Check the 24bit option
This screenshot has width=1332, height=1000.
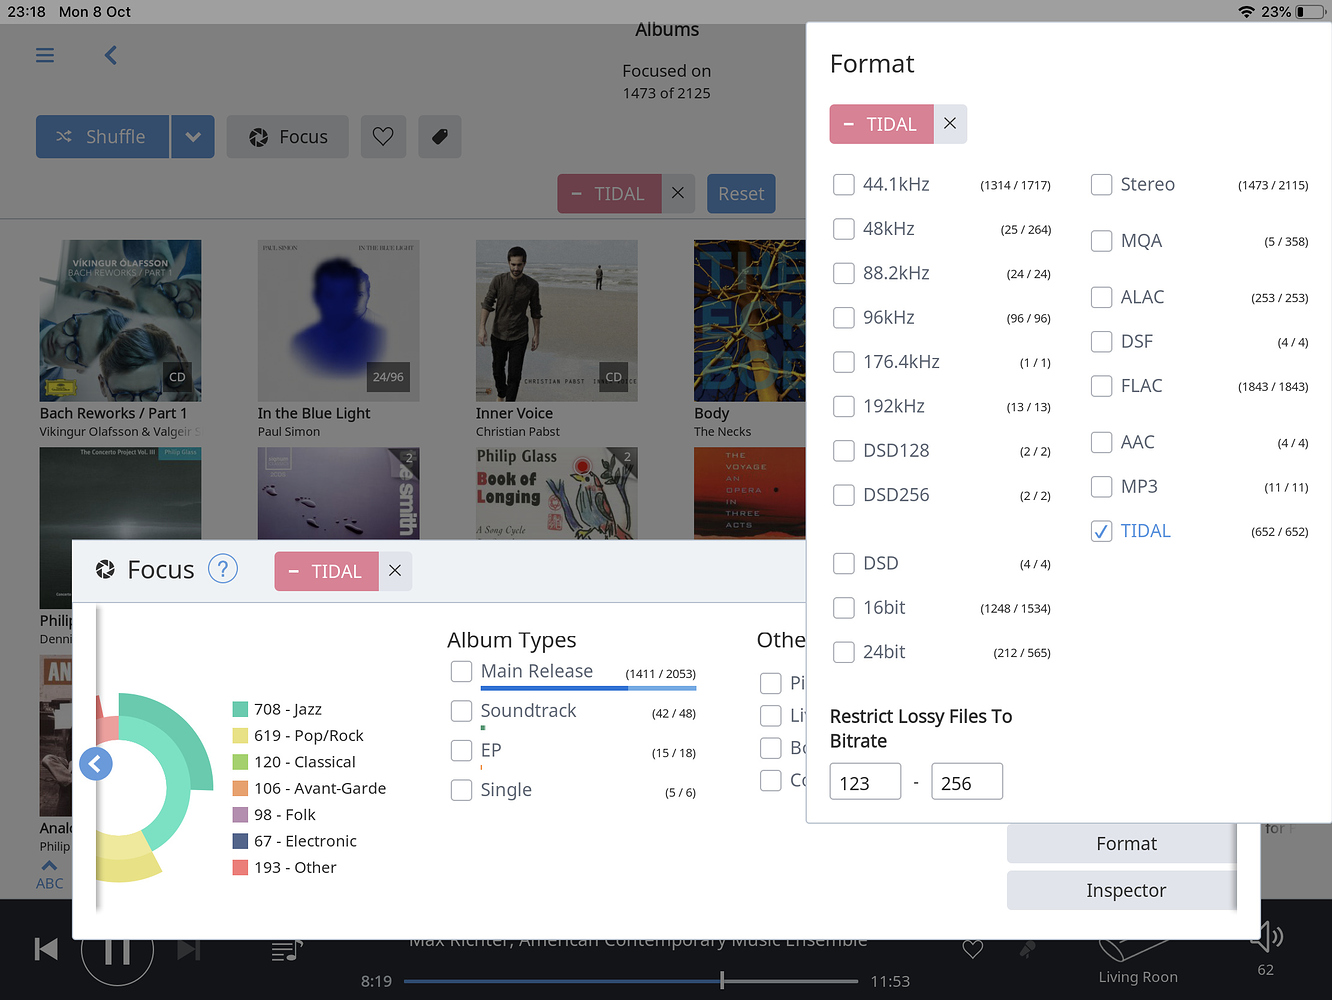pyautogui.click(x=844, y=652)
